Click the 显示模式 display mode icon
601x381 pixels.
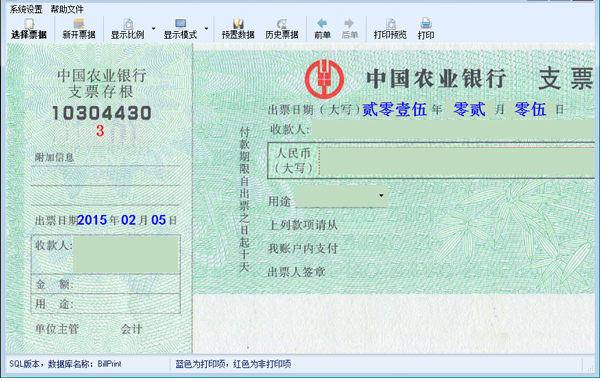tap(180, 29)
